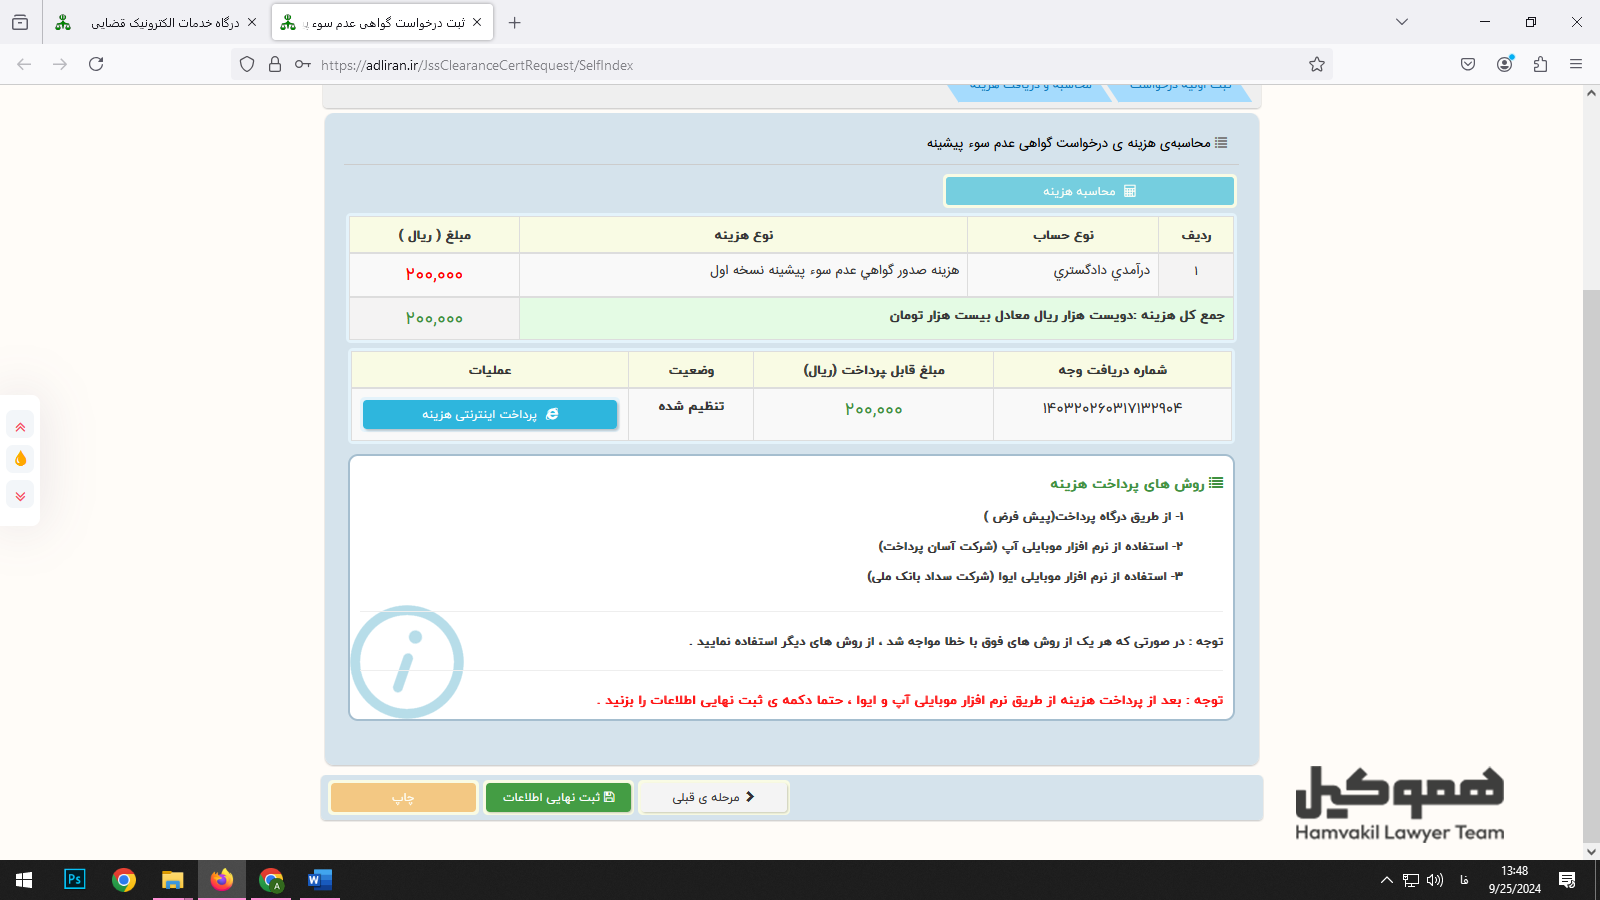The image size is (1600, 900).
Task: Click the چاپ print button
Action: click(x=403, y=797)
